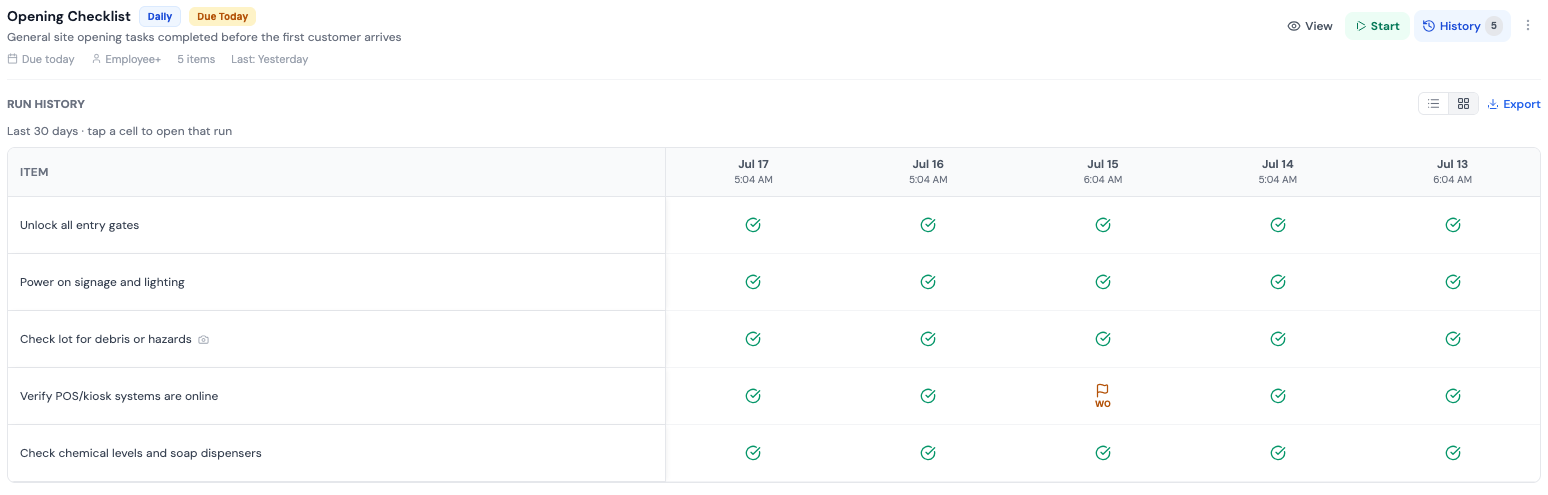
Task: Open the View option with eye icon
Action: point(1310,26)
